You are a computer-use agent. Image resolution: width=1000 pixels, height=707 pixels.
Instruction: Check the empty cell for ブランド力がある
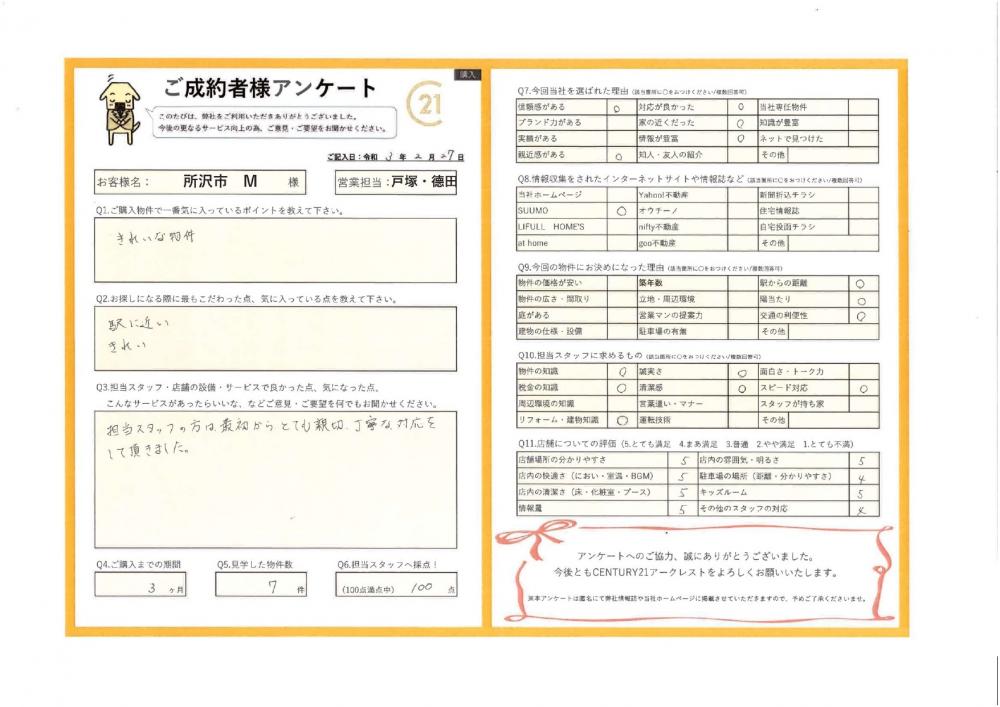tap(622, 123)
